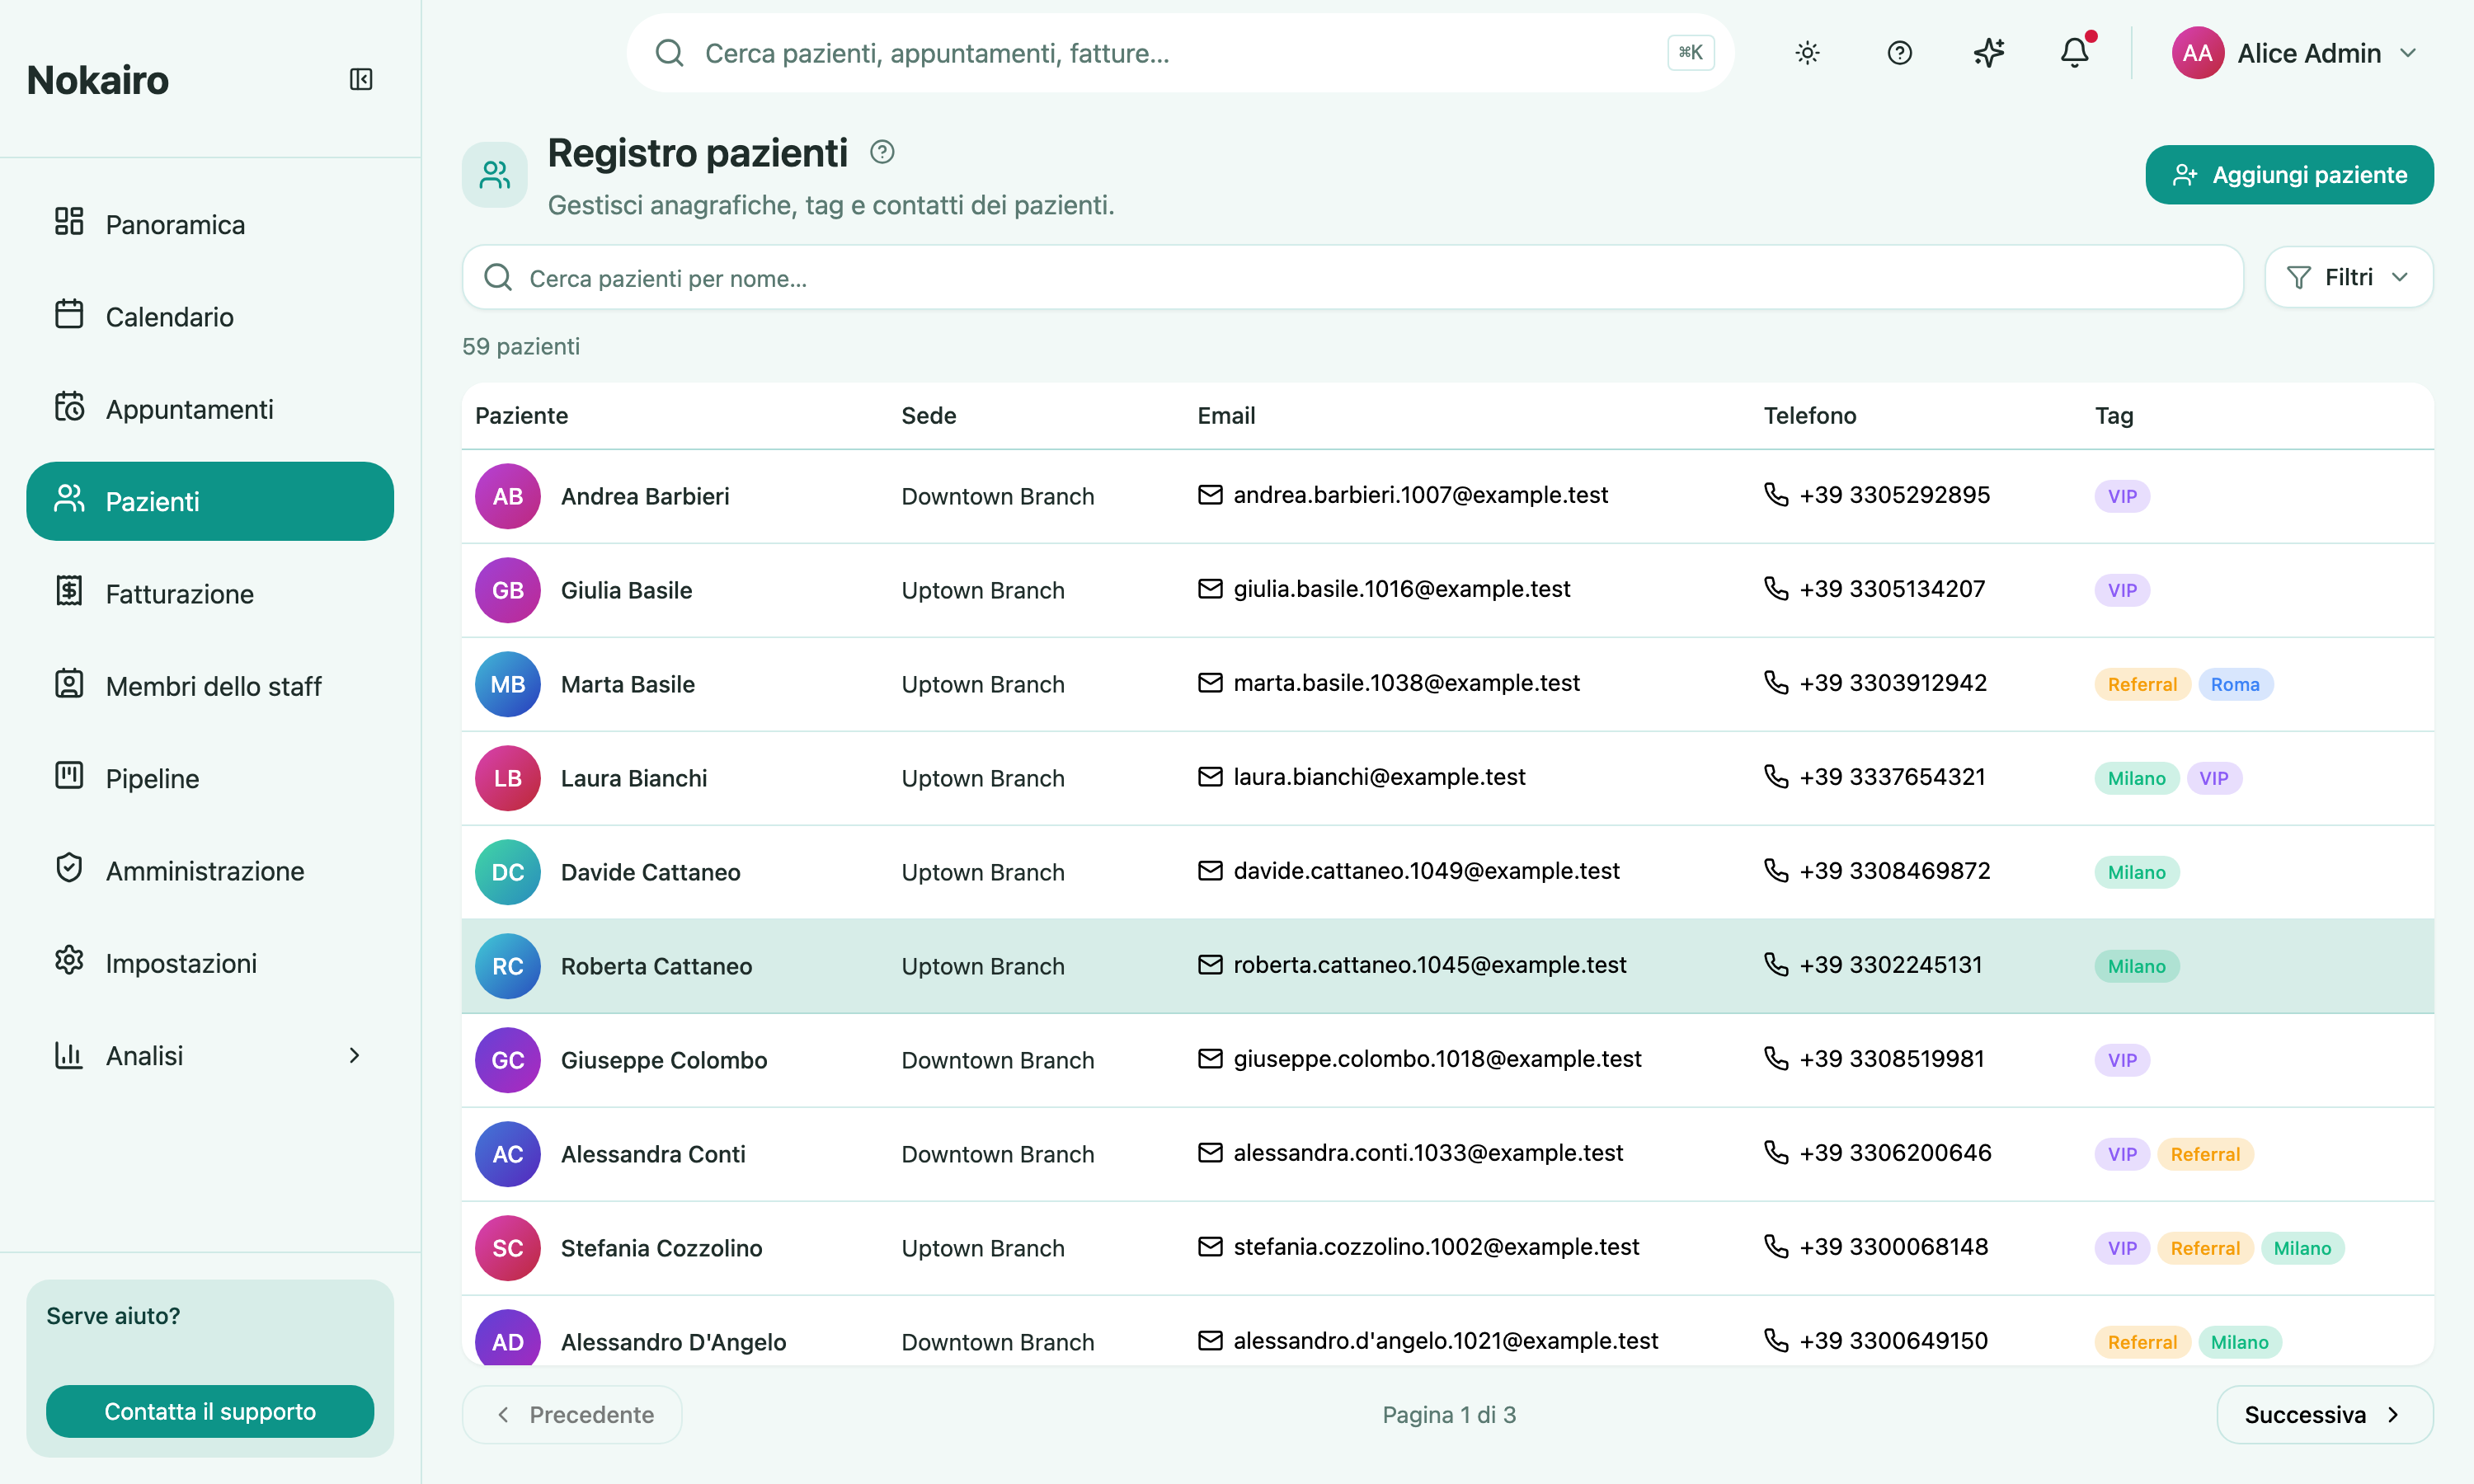Click the help icon beside Registro pazienti

click(x=882, y=152)
